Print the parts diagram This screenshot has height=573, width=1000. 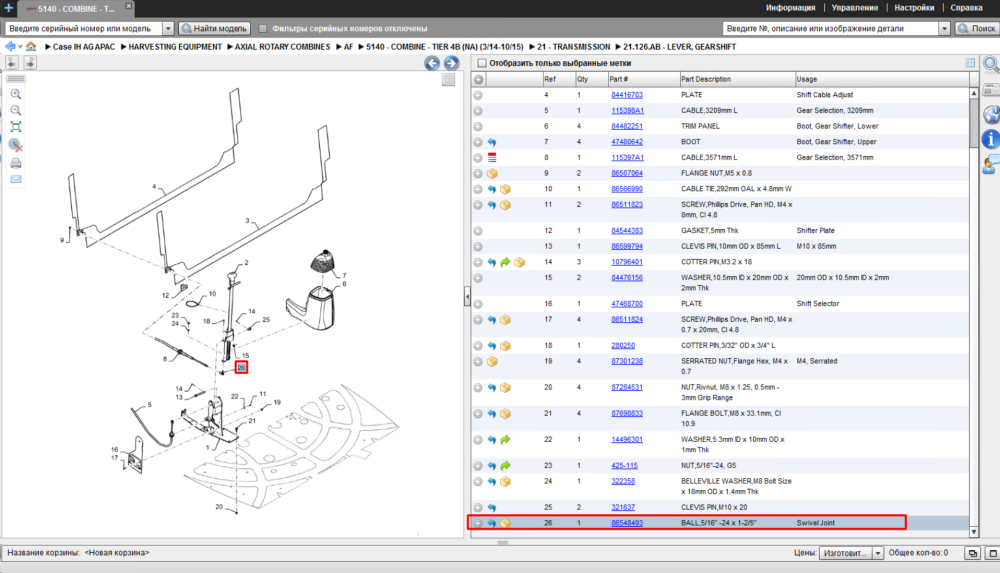[x=16, y=163]
